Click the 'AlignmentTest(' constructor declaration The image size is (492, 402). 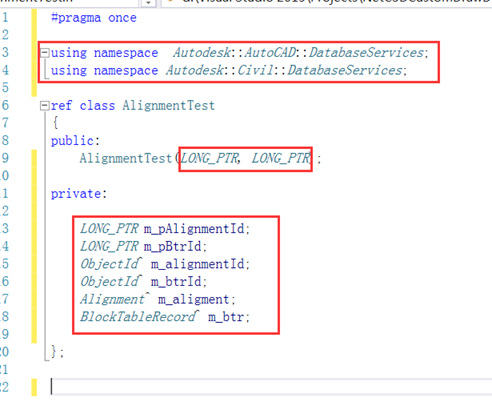pos(130,159)
